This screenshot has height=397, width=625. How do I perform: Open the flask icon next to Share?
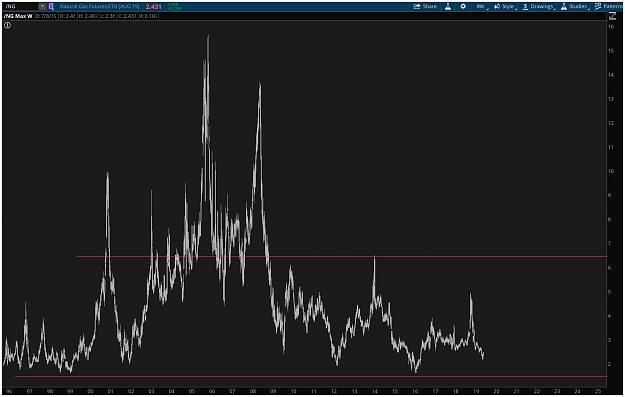(x=448, y=6)
